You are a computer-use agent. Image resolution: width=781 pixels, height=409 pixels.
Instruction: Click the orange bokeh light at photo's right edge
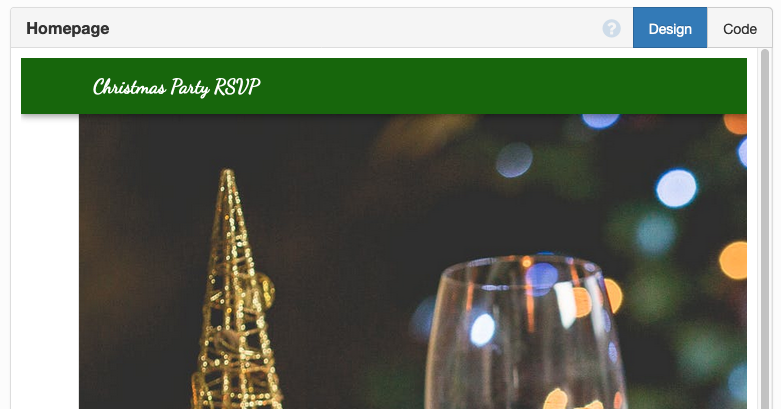pyautogui.click(x=734, y=260)
